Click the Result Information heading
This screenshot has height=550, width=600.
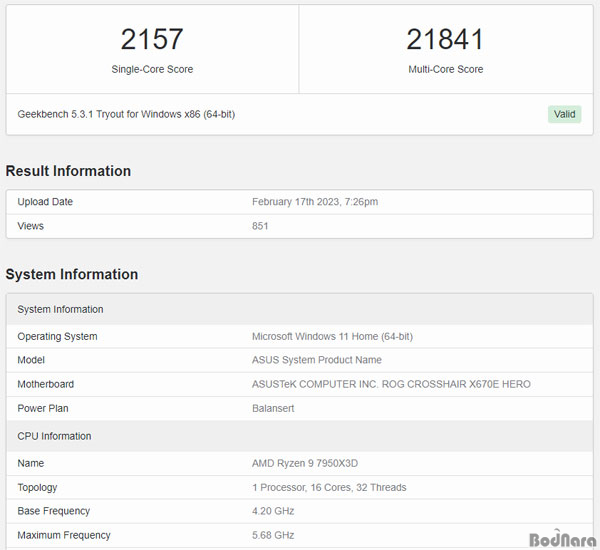point(68,171)
